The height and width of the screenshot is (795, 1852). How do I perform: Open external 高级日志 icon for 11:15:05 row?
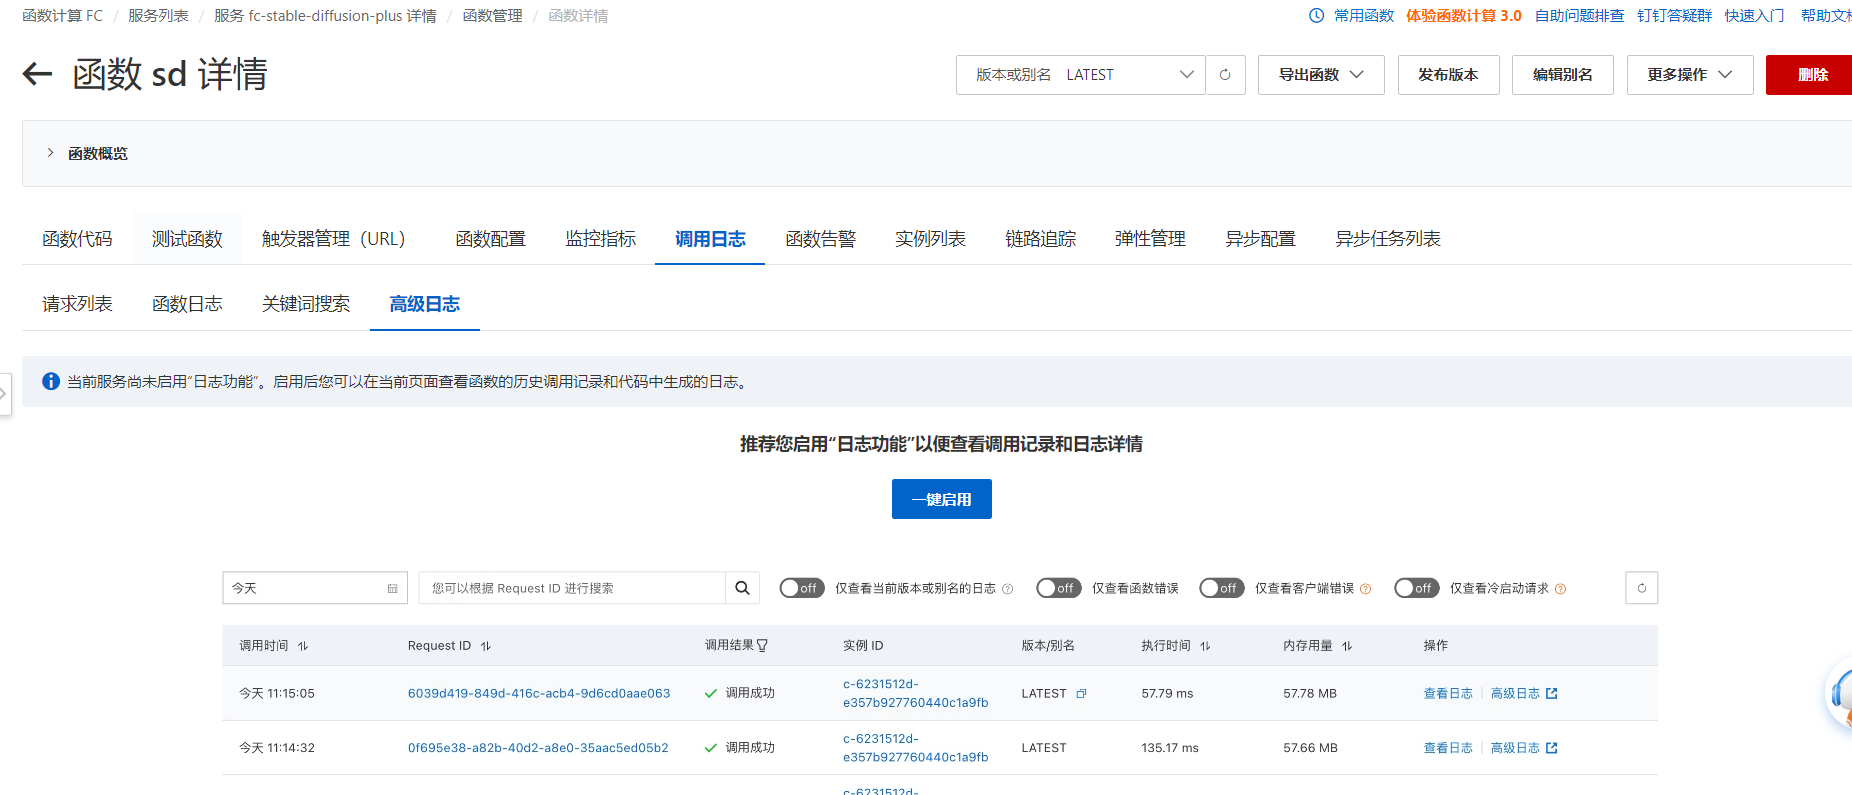coord(1552,693)
